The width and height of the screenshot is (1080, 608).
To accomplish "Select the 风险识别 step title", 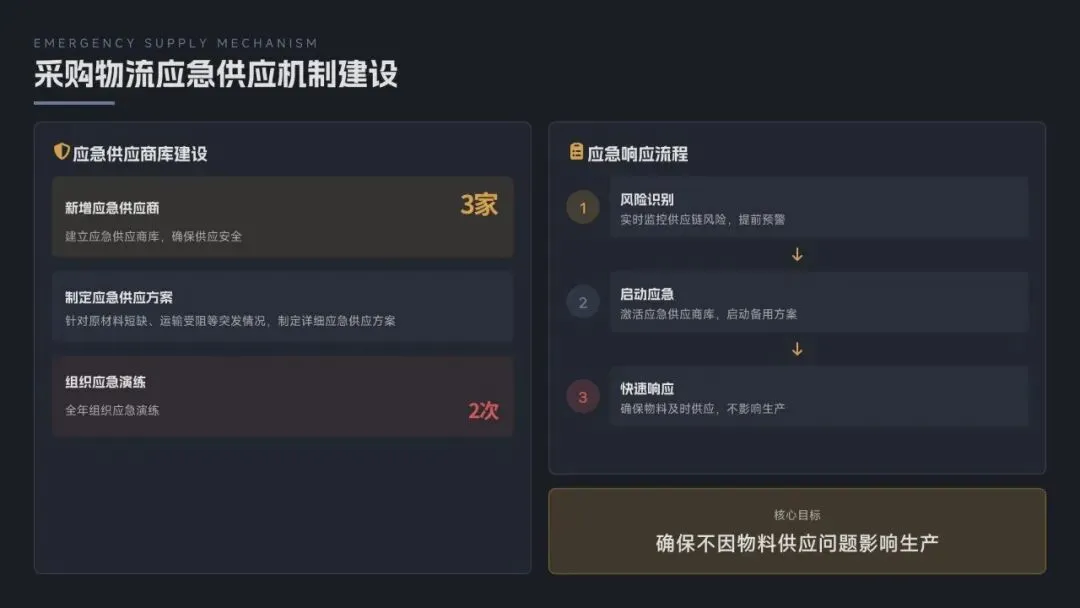I will [647, 199].
